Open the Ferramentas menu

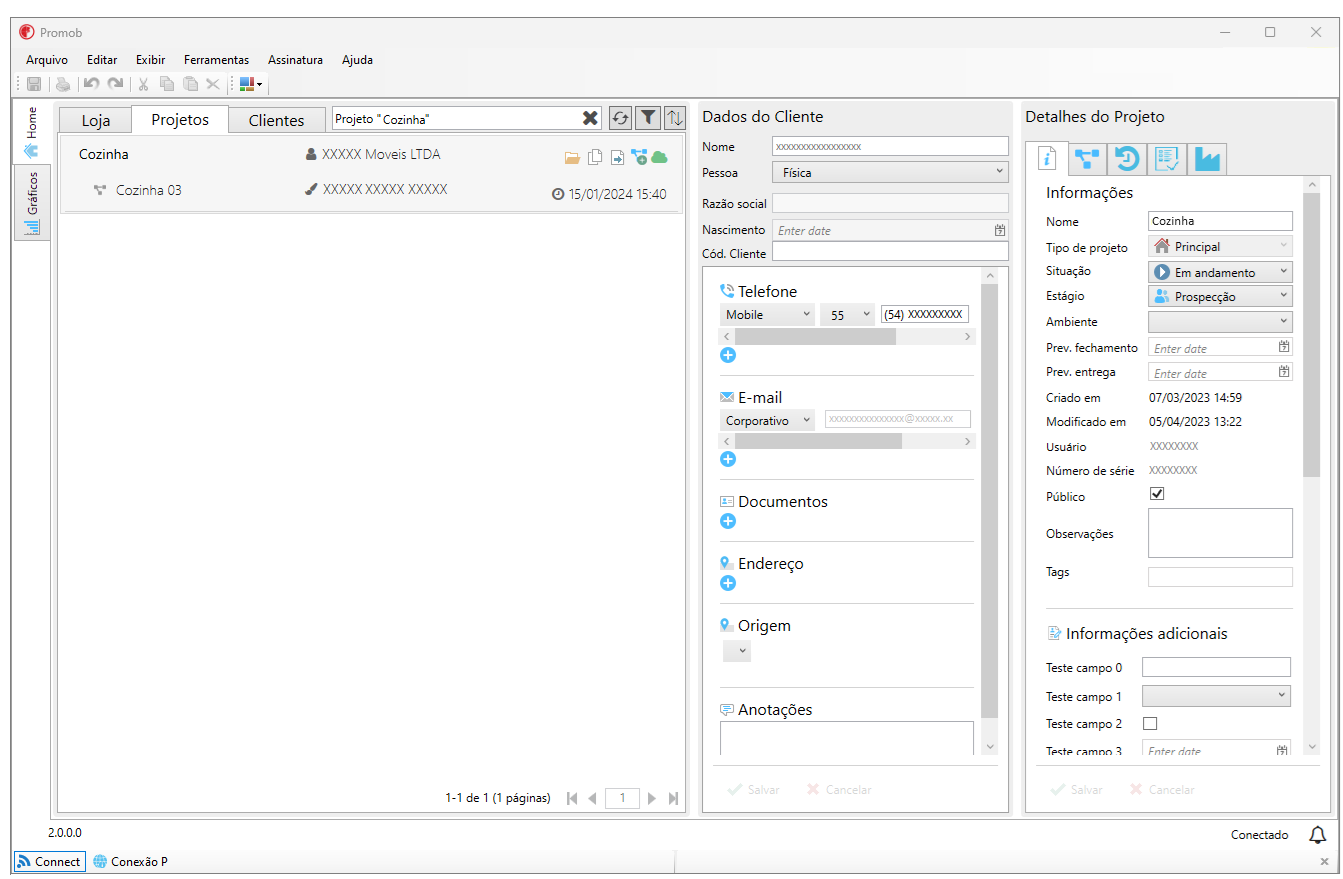(217, 60)
